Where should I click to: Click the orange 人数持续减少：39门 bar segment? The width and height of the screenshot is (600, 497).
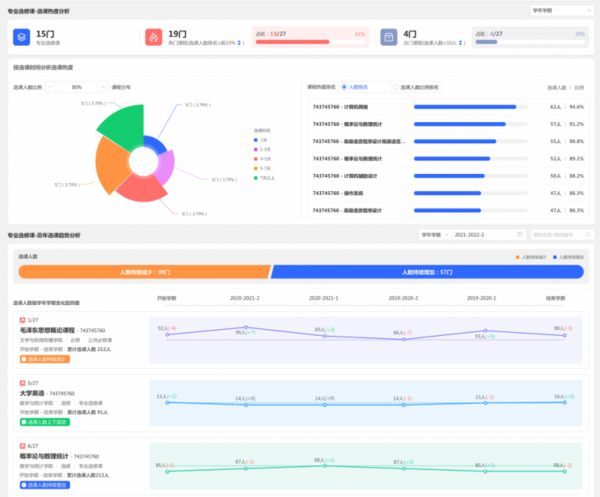point(145,272)
